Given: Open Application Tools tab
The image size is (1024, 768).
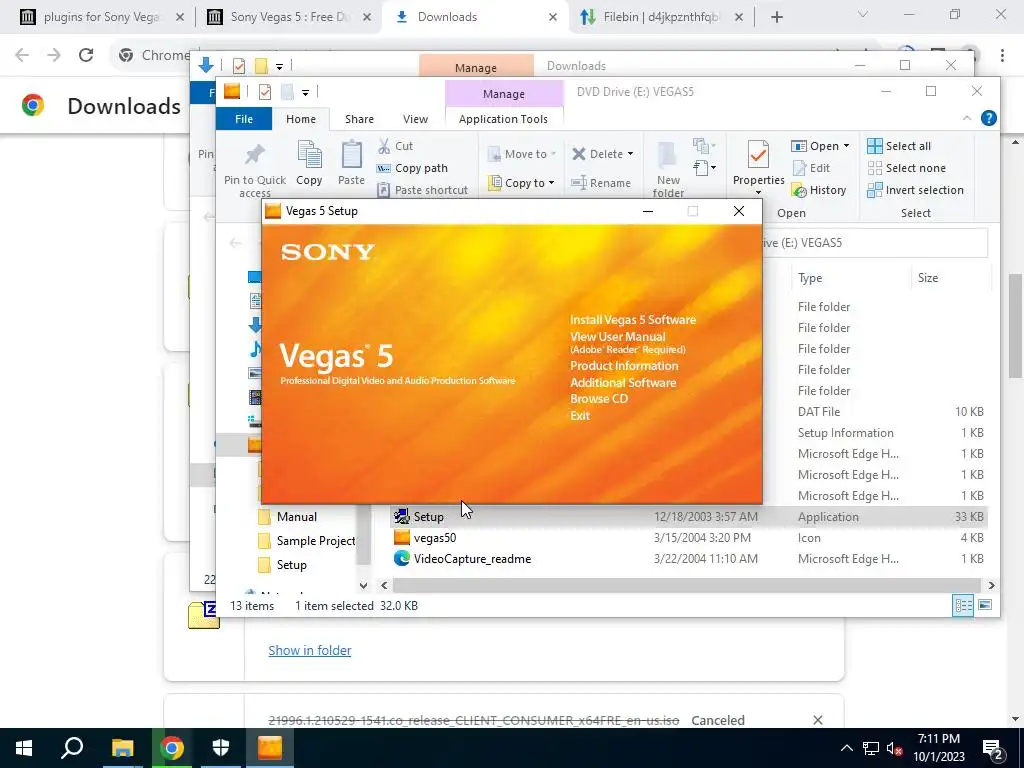Looking at the screenshot, I should 503,119.
